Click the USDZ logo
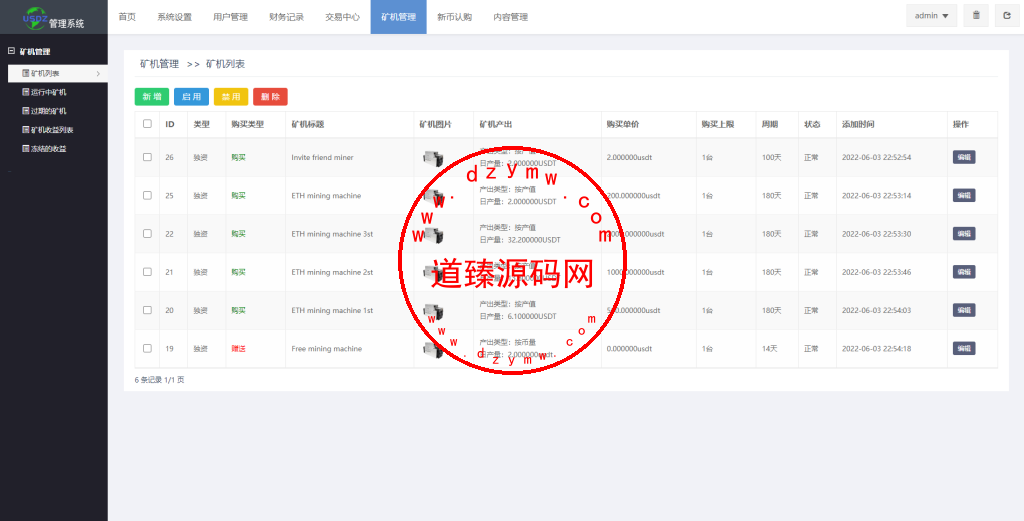The height and width of the screenshot is (521, 1024). pyautogui.click(x=35, y=18)
